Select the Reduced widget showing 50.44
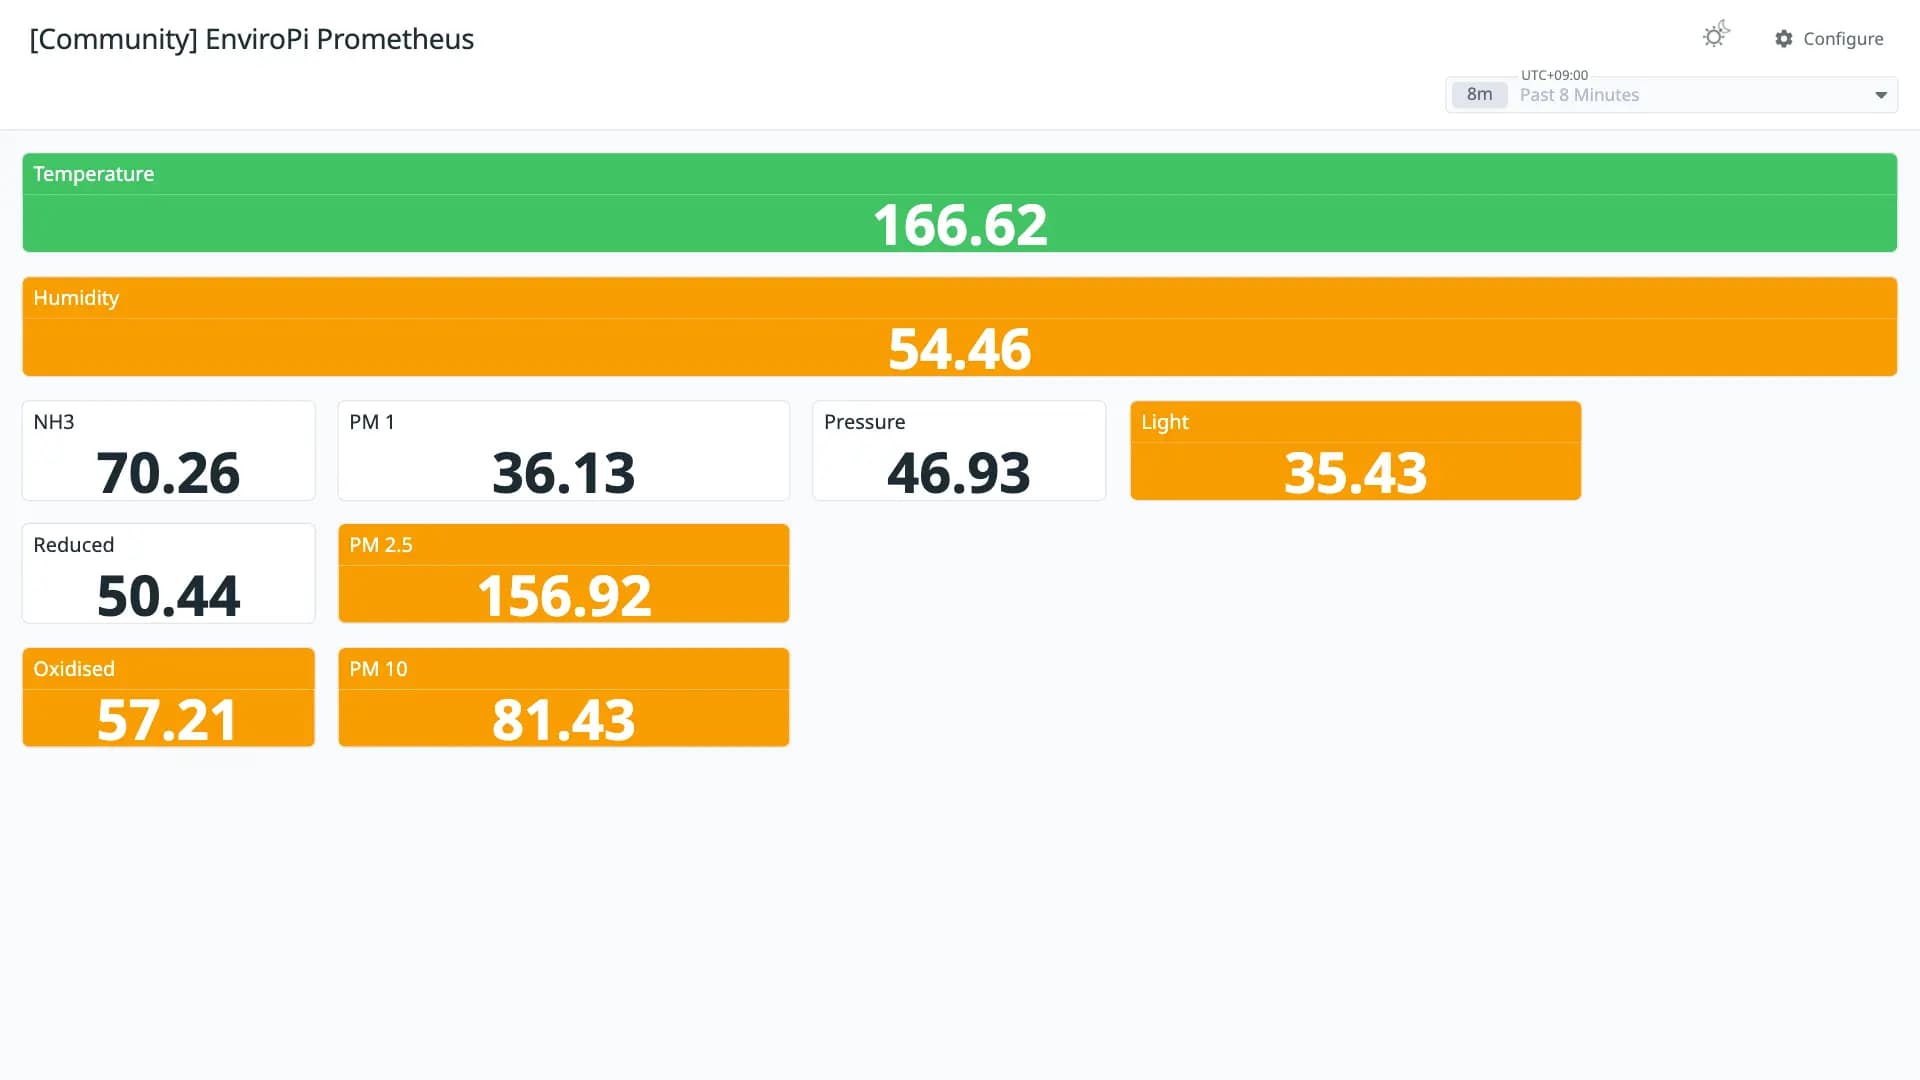Viewport: 1920px width, 1080px height. coord(168,573)
